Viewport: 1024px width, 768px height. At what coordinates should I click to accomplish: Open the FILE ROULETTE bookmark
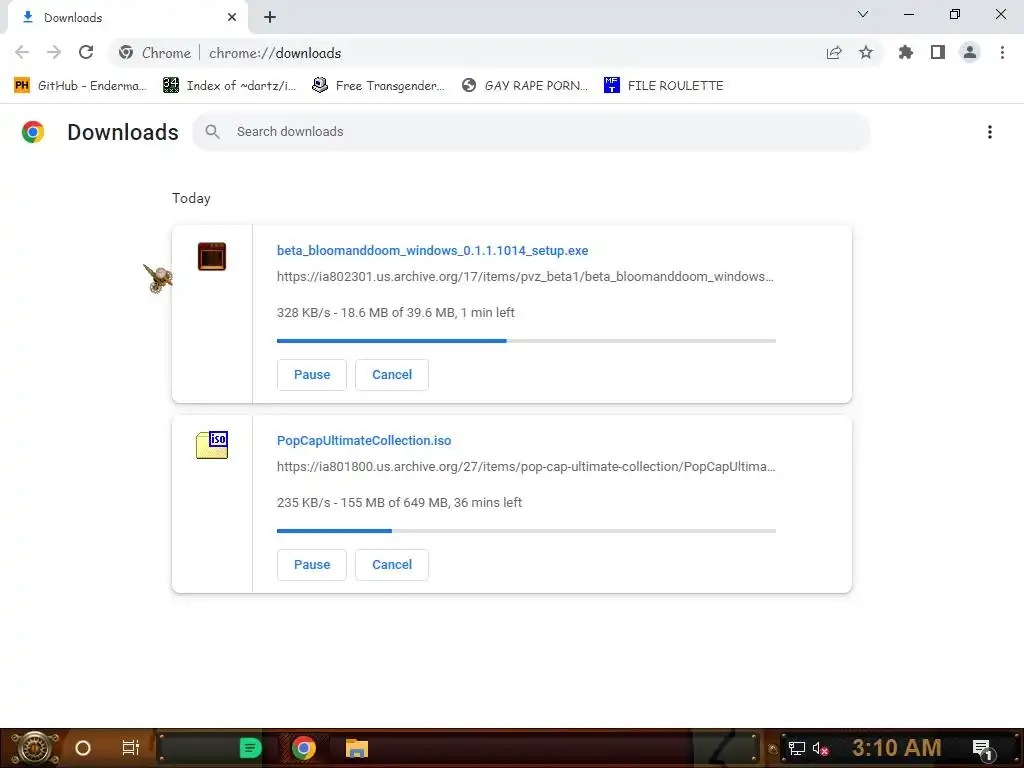pos(664,86)
